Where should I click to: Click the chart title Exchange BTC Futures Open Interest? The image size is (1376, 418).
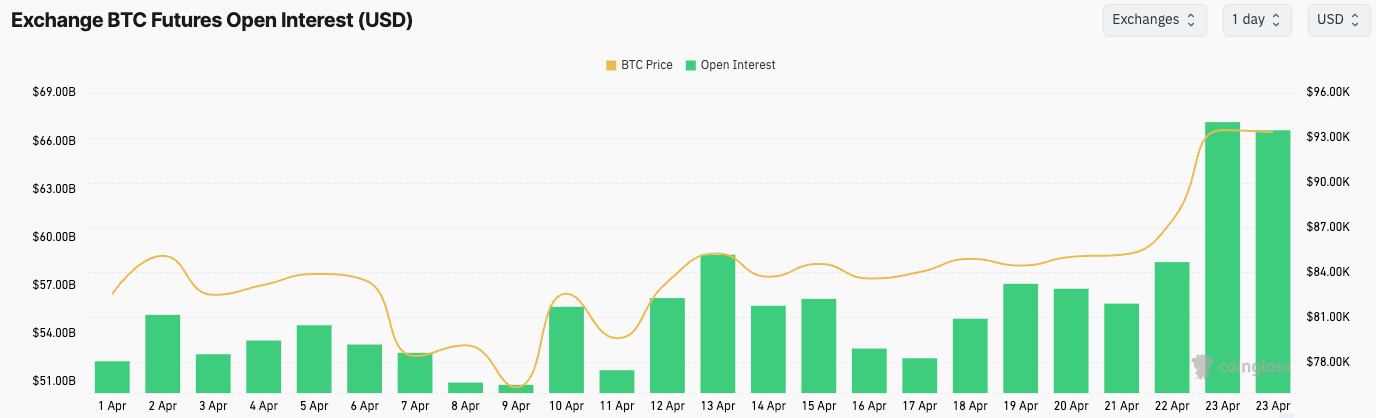(x=211, y=20)
